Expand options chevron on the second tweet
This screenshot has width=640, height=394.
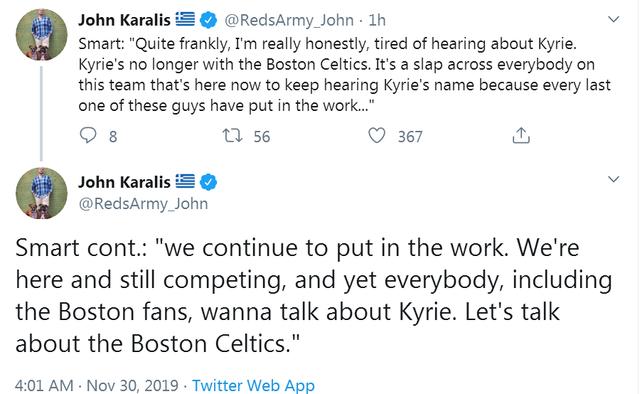[613, 179]
